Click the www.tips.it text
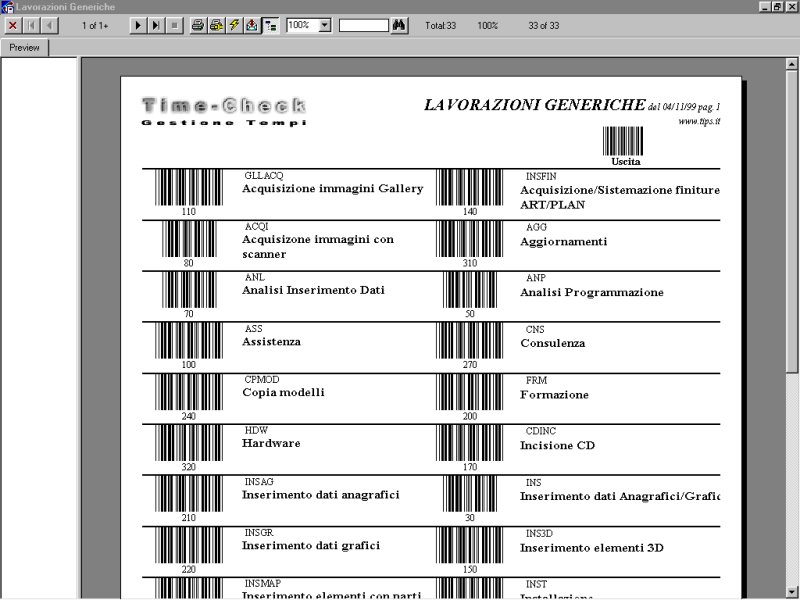Screen dimensions: 800x600 [x=699, y=121]
